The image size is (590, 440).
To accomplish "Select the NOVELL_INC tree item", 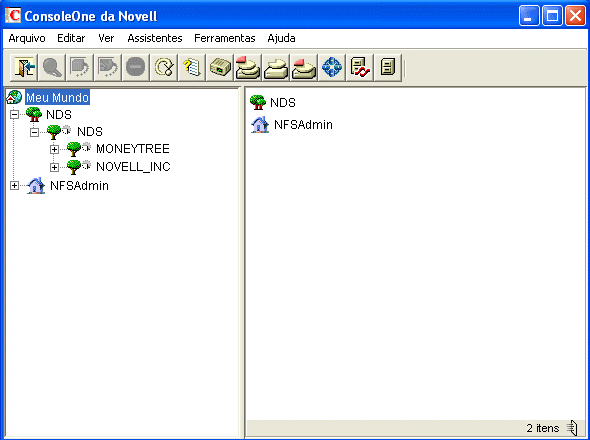I will tap(133, 166).
